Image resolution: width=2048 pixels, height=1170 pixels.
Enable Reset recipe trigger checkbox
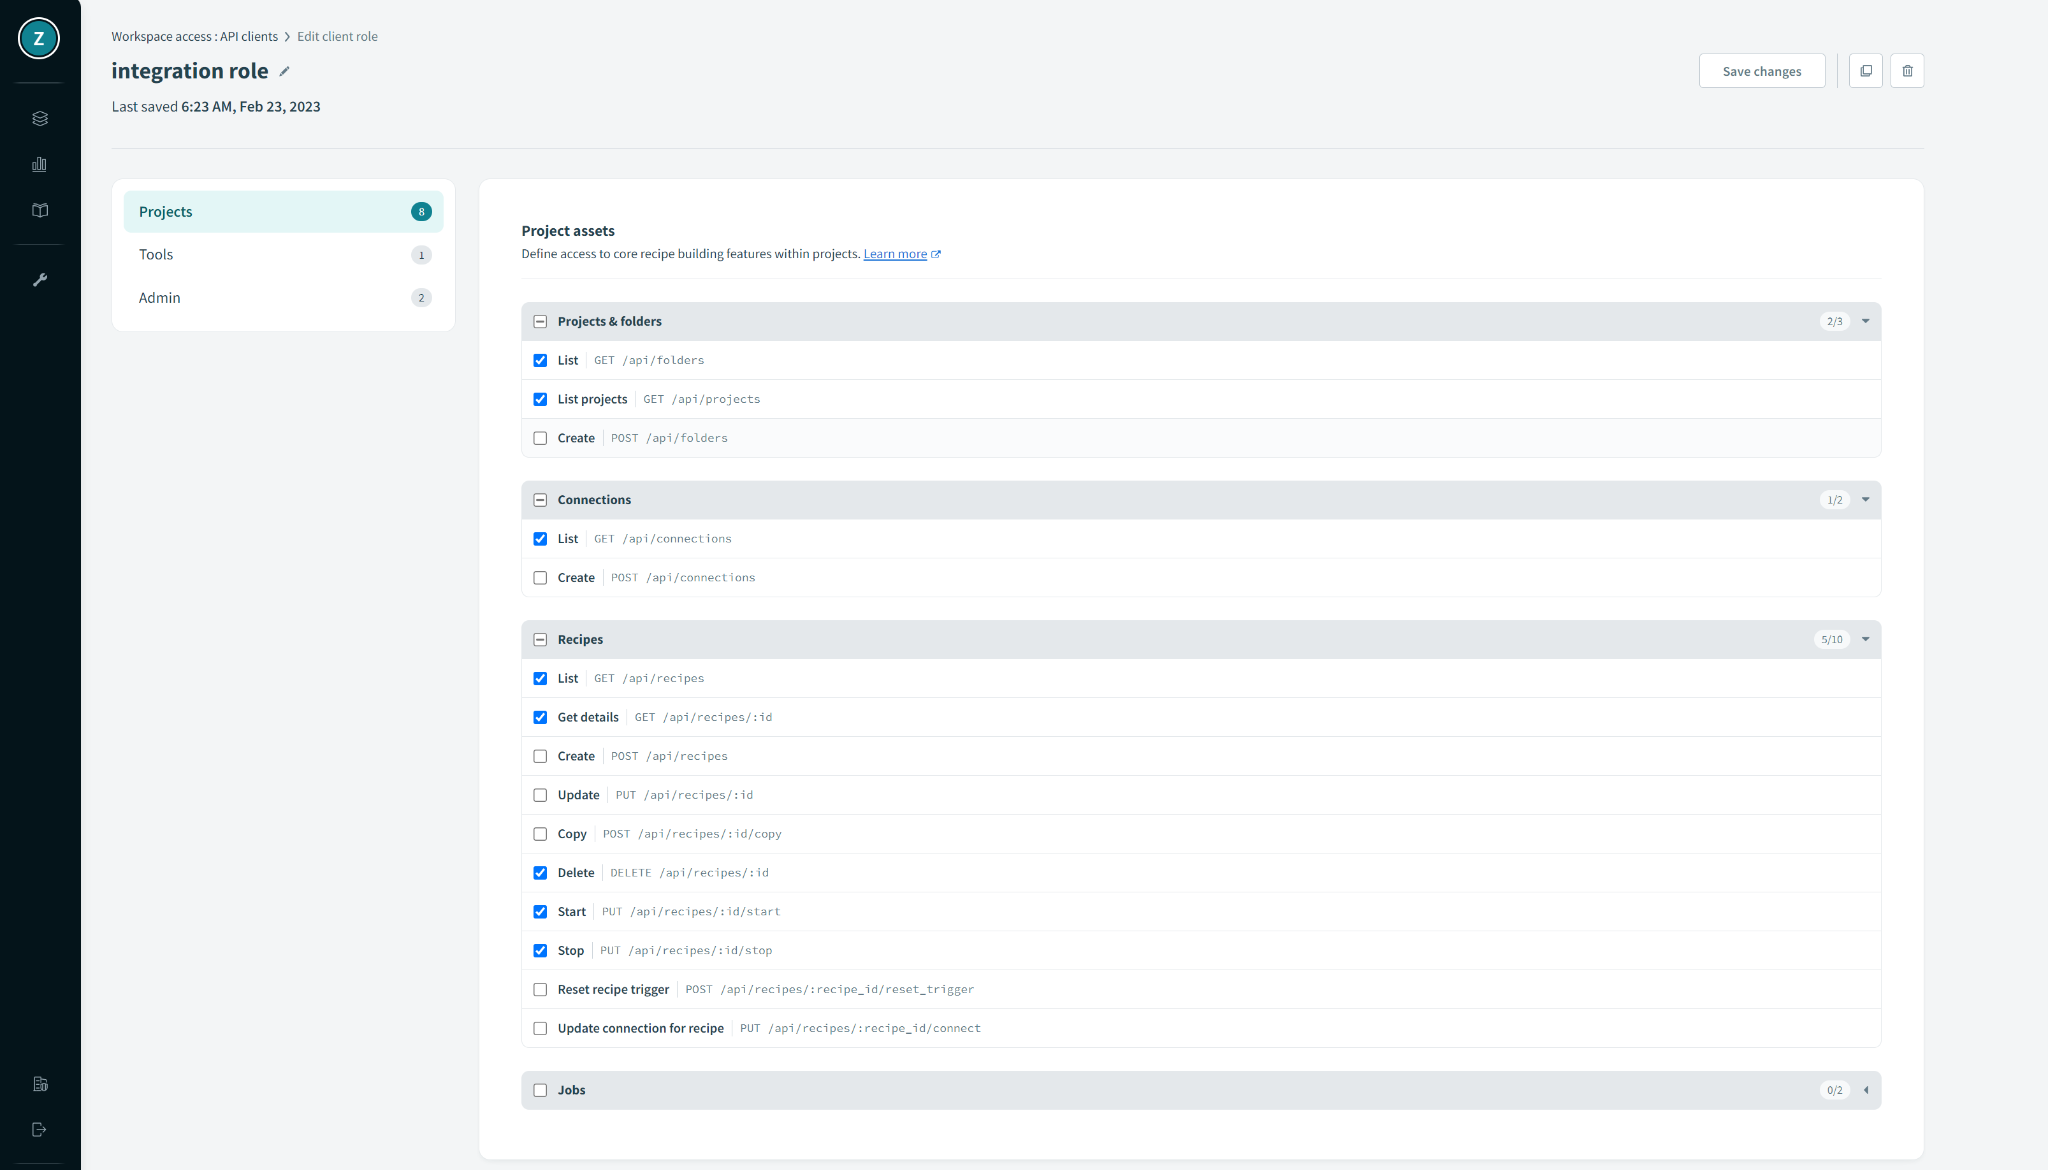(x=540, y=989)
